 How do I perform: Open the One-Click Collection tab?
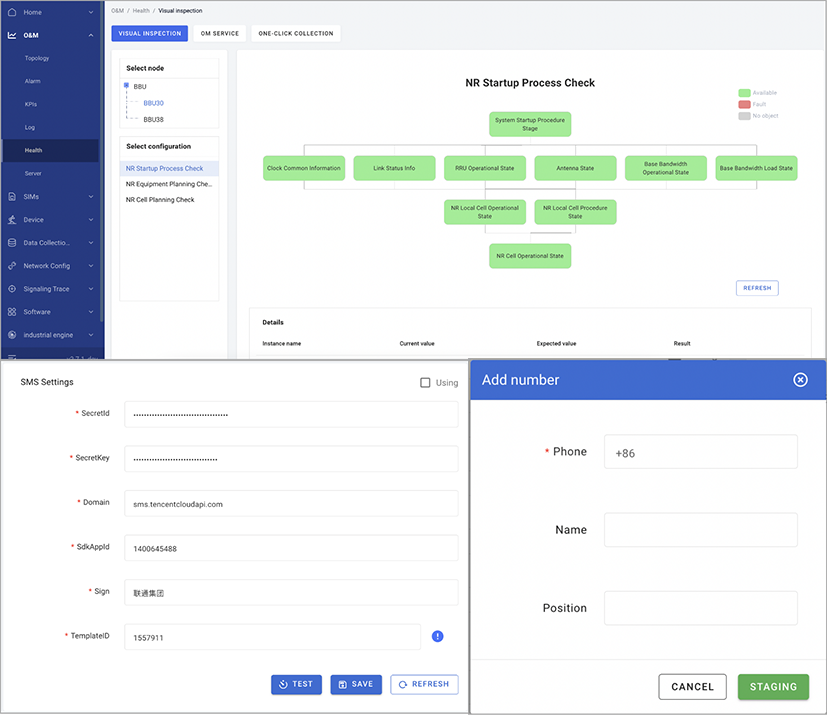coord(296,33)
